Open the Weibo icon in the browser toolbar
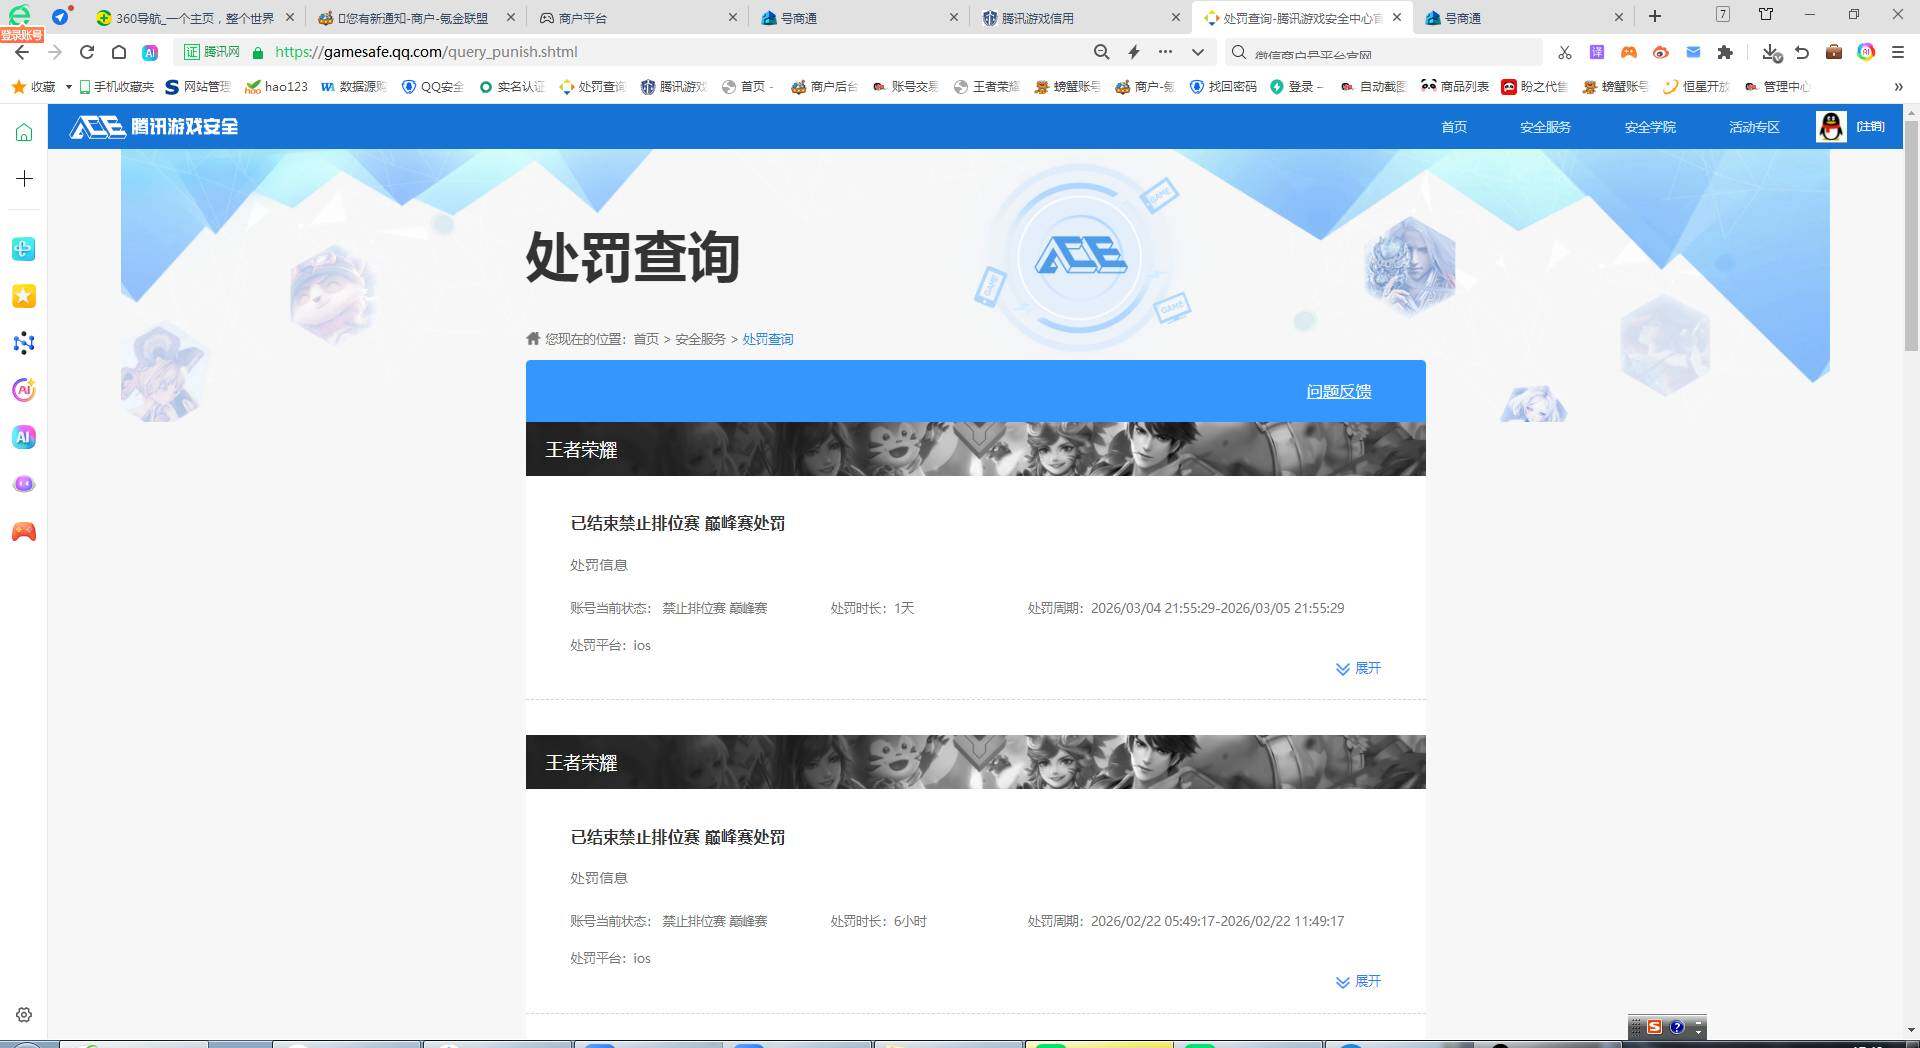This screenshot has width=1920, height=1048. click(x=1661, y=52)
